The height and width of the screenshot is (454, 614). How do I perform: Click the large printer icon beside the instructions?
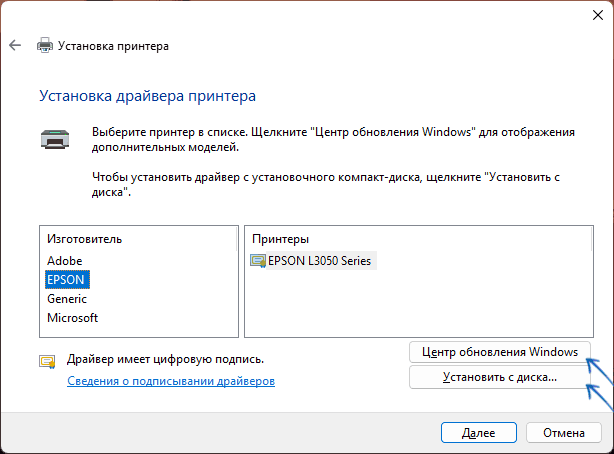coord(53,138)
